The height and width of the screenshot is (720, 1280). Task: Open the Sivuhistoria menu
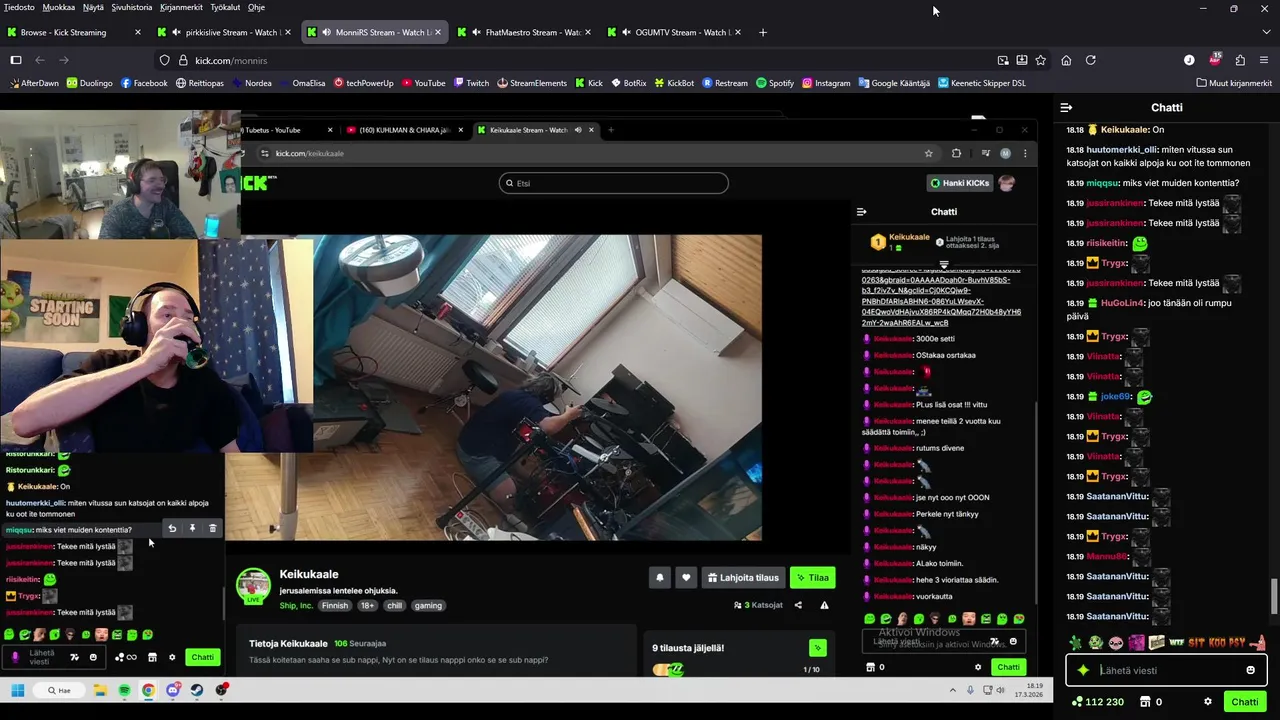(x=132, y=7)
